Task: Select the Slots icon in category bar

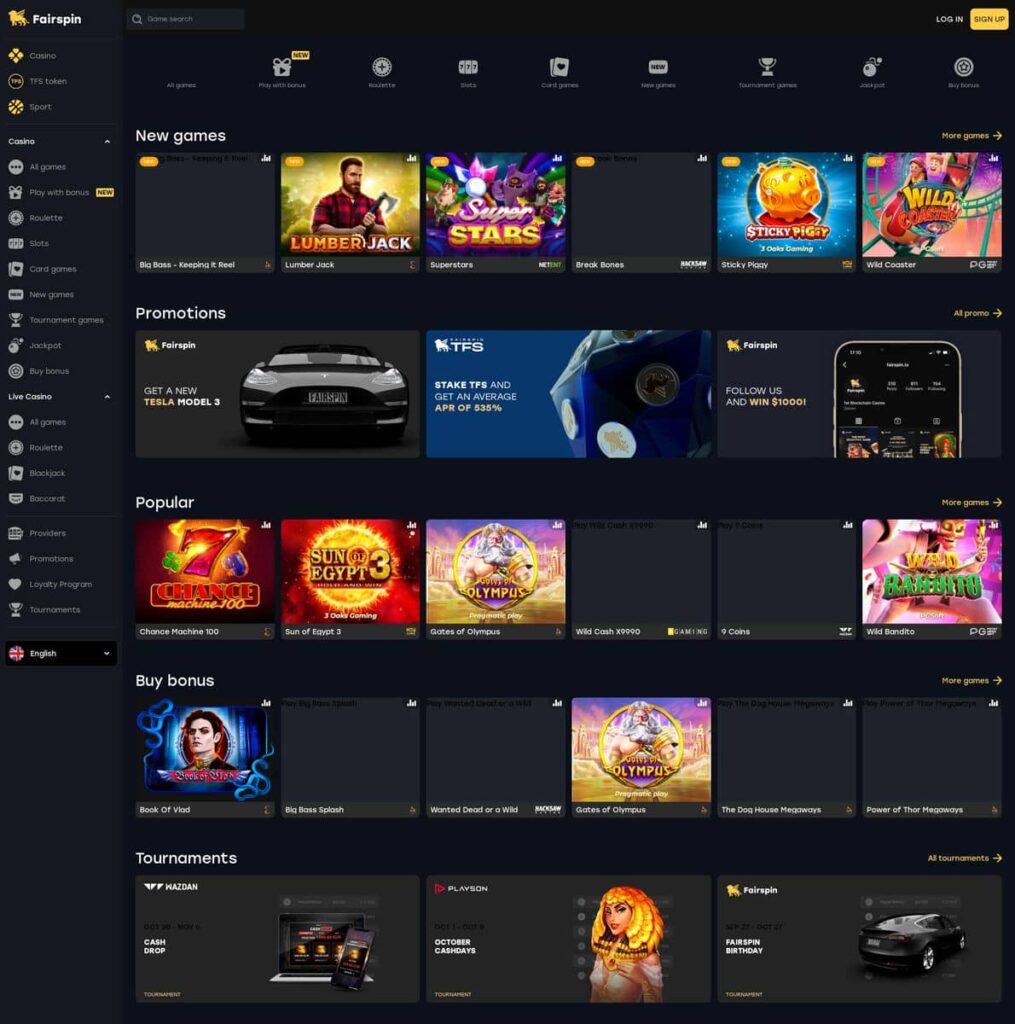Action: pyautogui.click(x=468, y=67)
